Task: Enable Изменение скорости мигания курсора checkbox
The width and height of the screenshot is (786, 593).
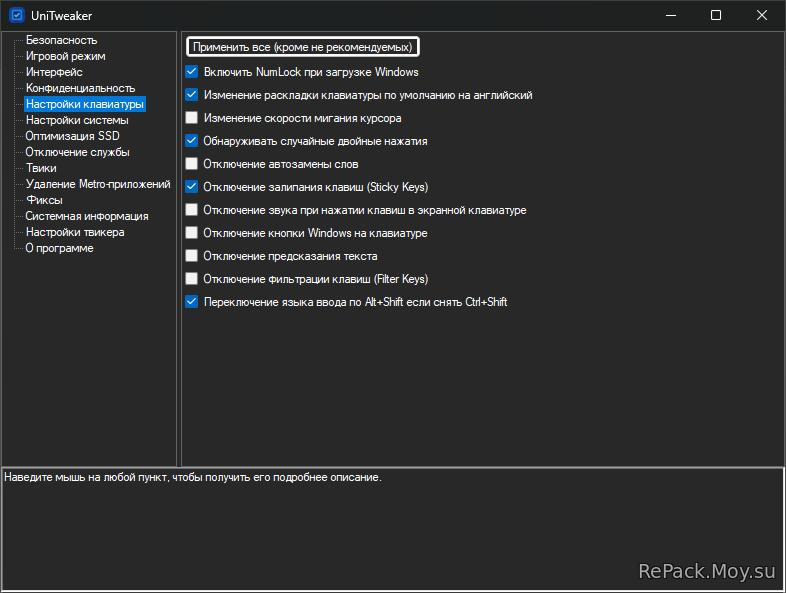Action: click(191, 118)
